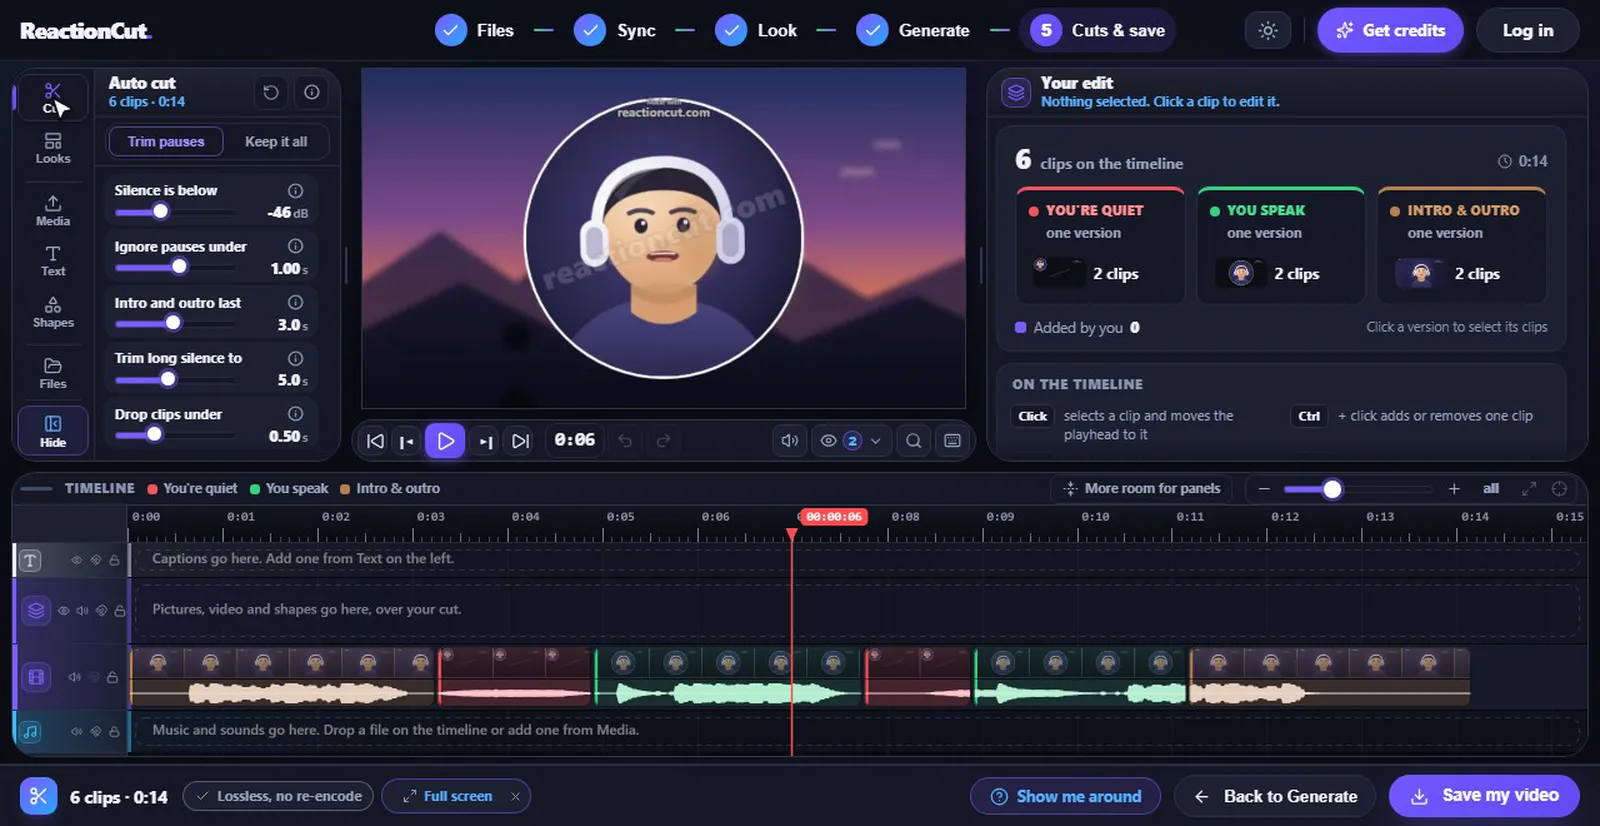The image size is (1600, 826).
Task: Open the Media panel in the sidebar
Action: 53,210
